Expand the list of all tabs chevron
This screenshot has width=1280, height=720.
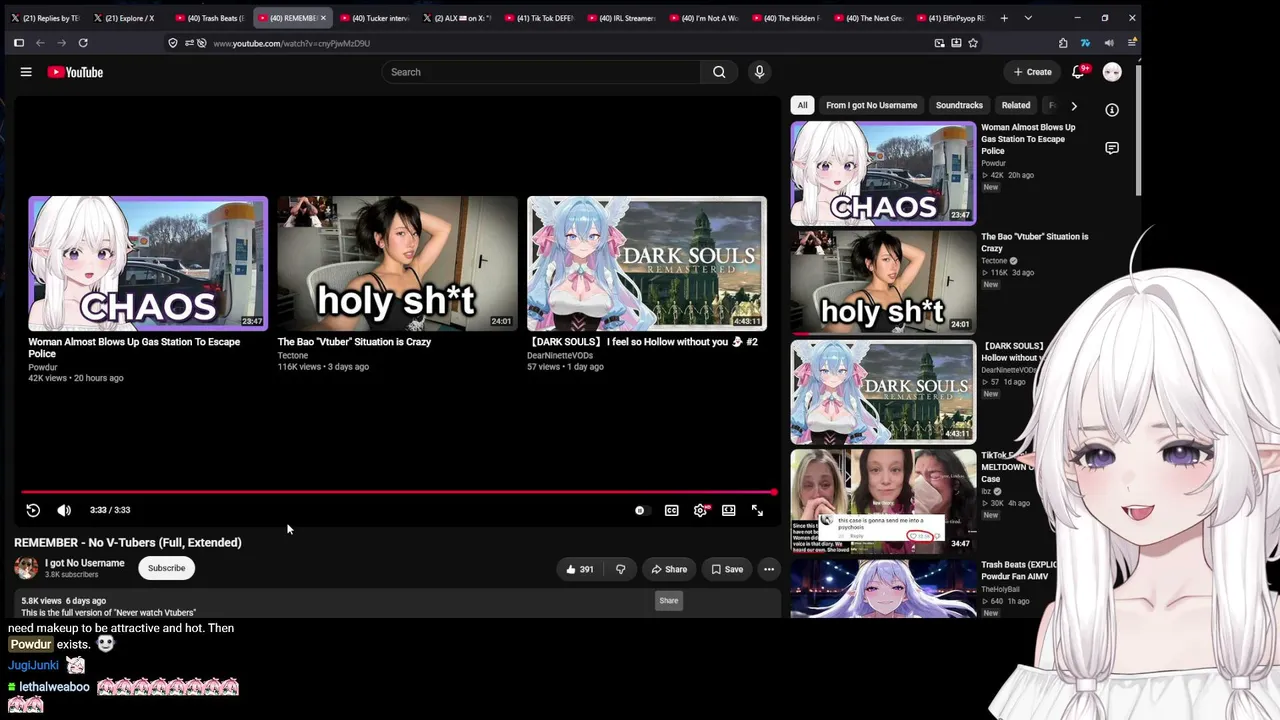coord(1028,18)
